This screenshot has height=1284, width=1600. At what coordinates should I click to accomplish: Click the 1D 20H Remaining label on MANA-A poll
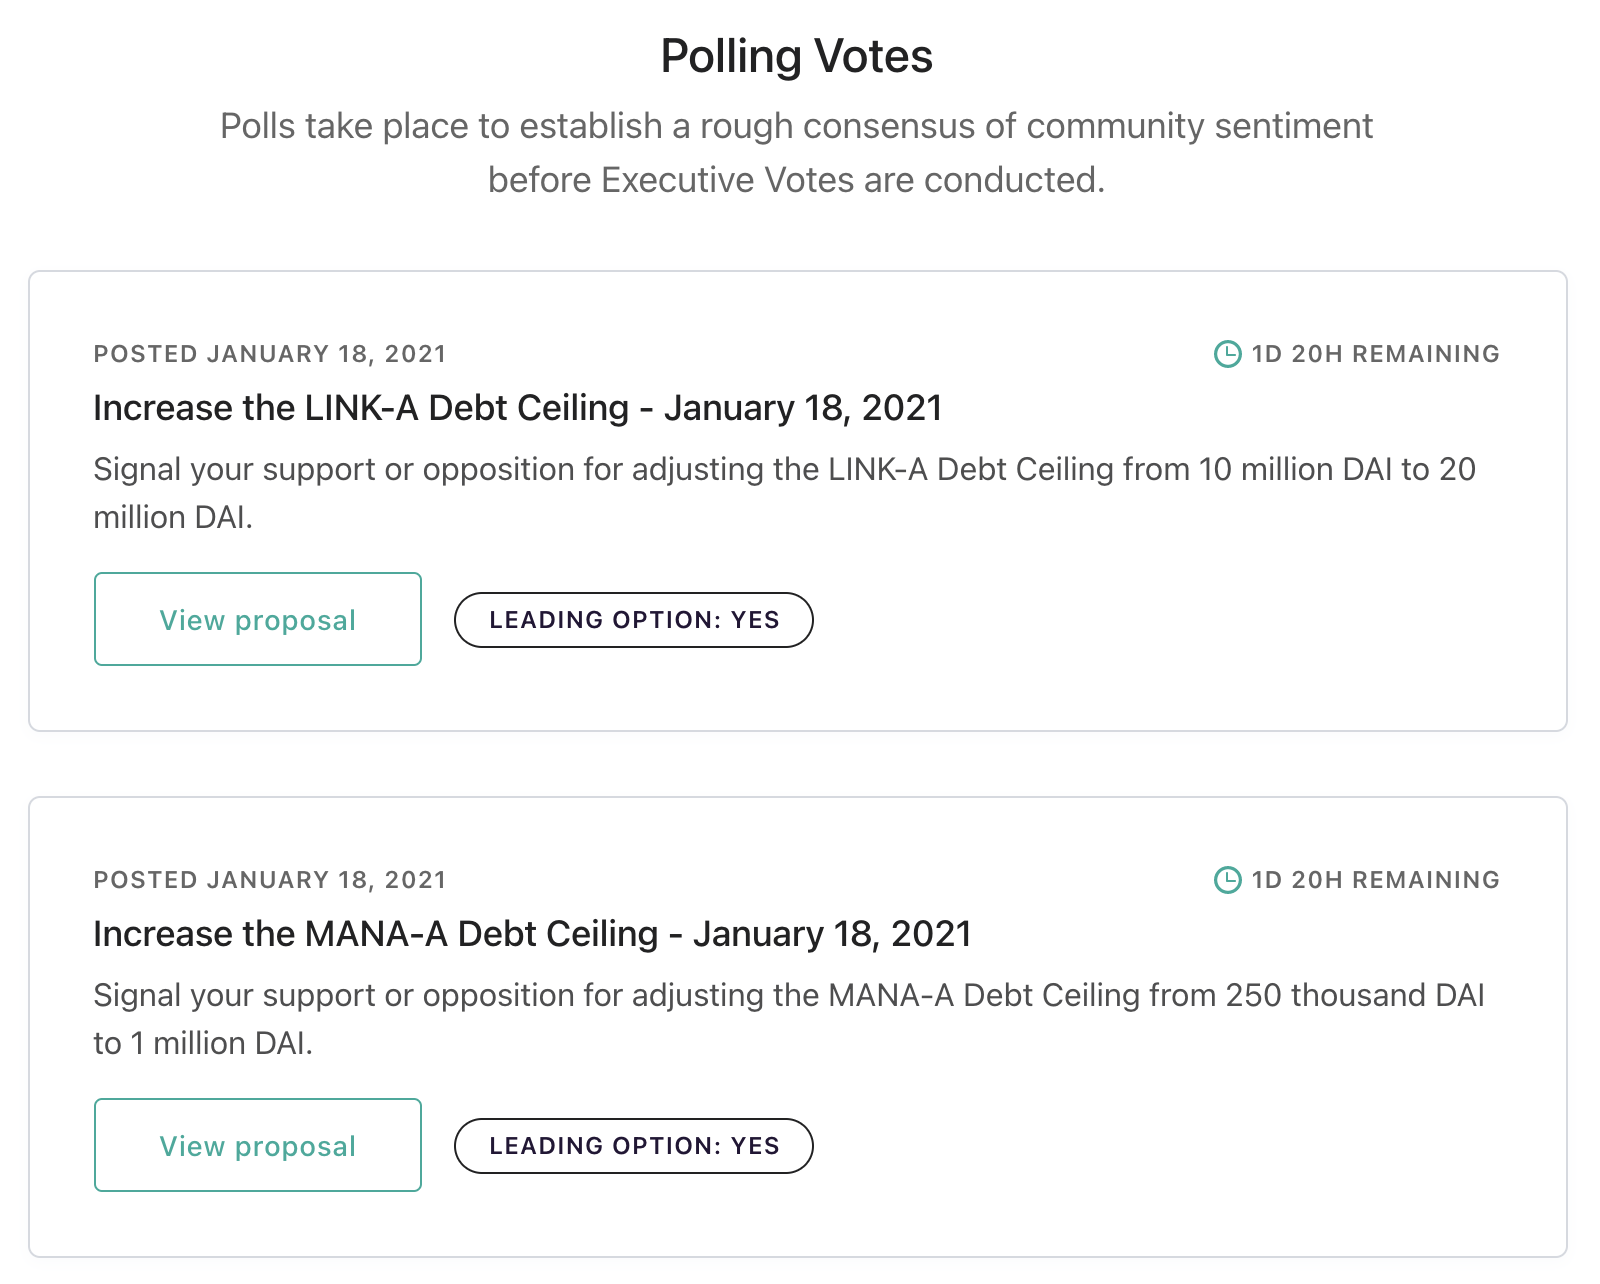pyautogui.click(x=1375, y=880)
